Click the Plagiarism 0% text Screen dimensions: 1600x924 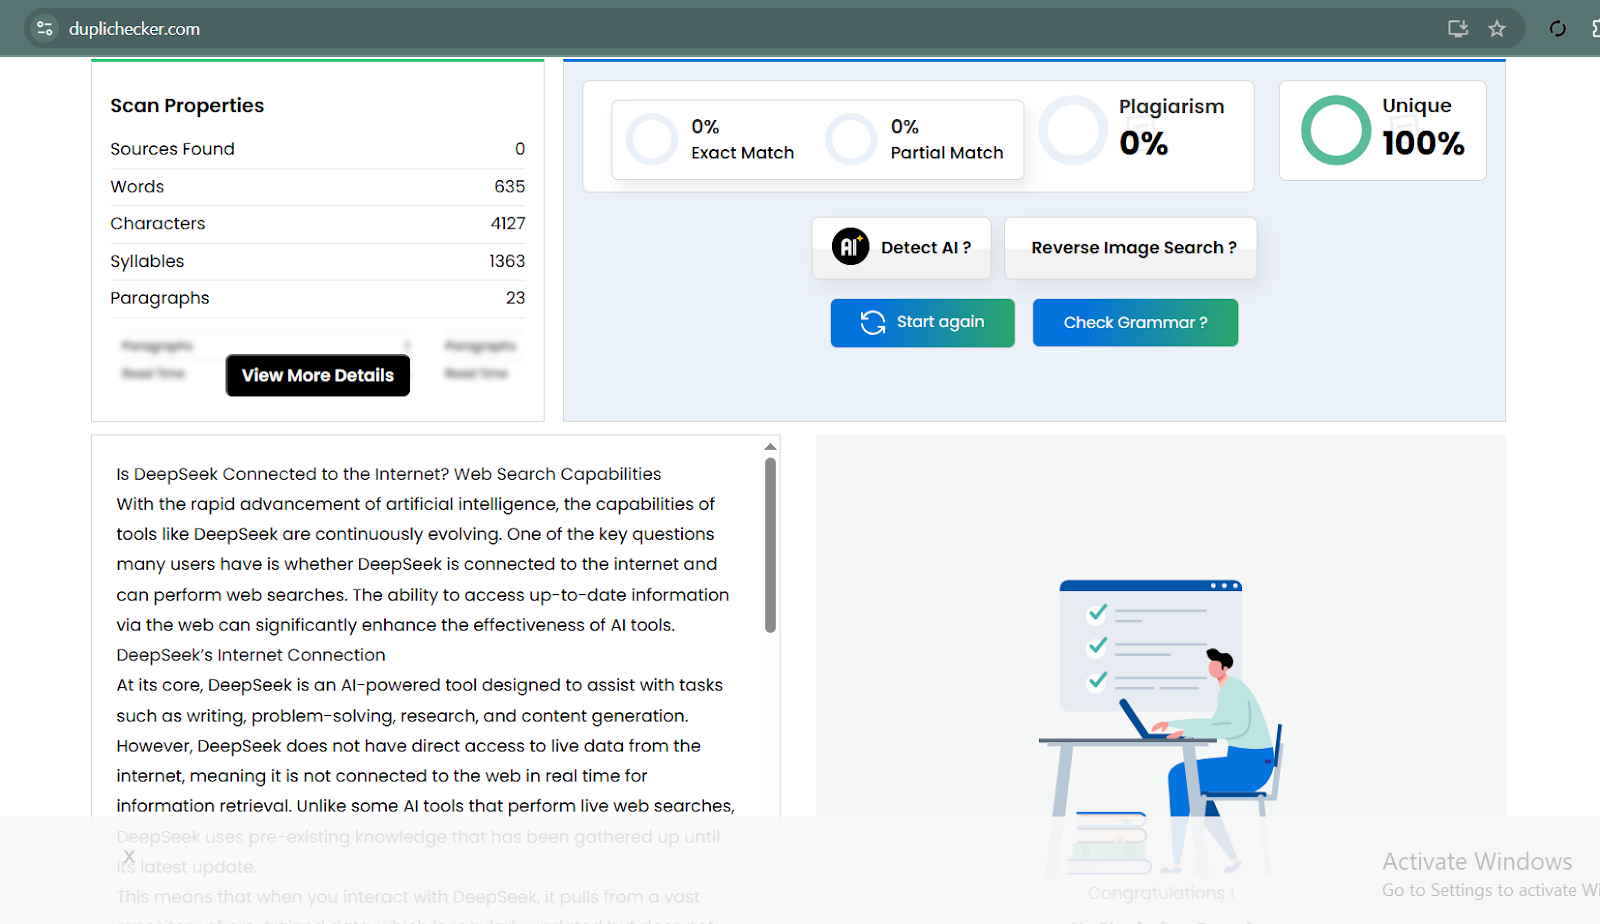click(1171, 127)
